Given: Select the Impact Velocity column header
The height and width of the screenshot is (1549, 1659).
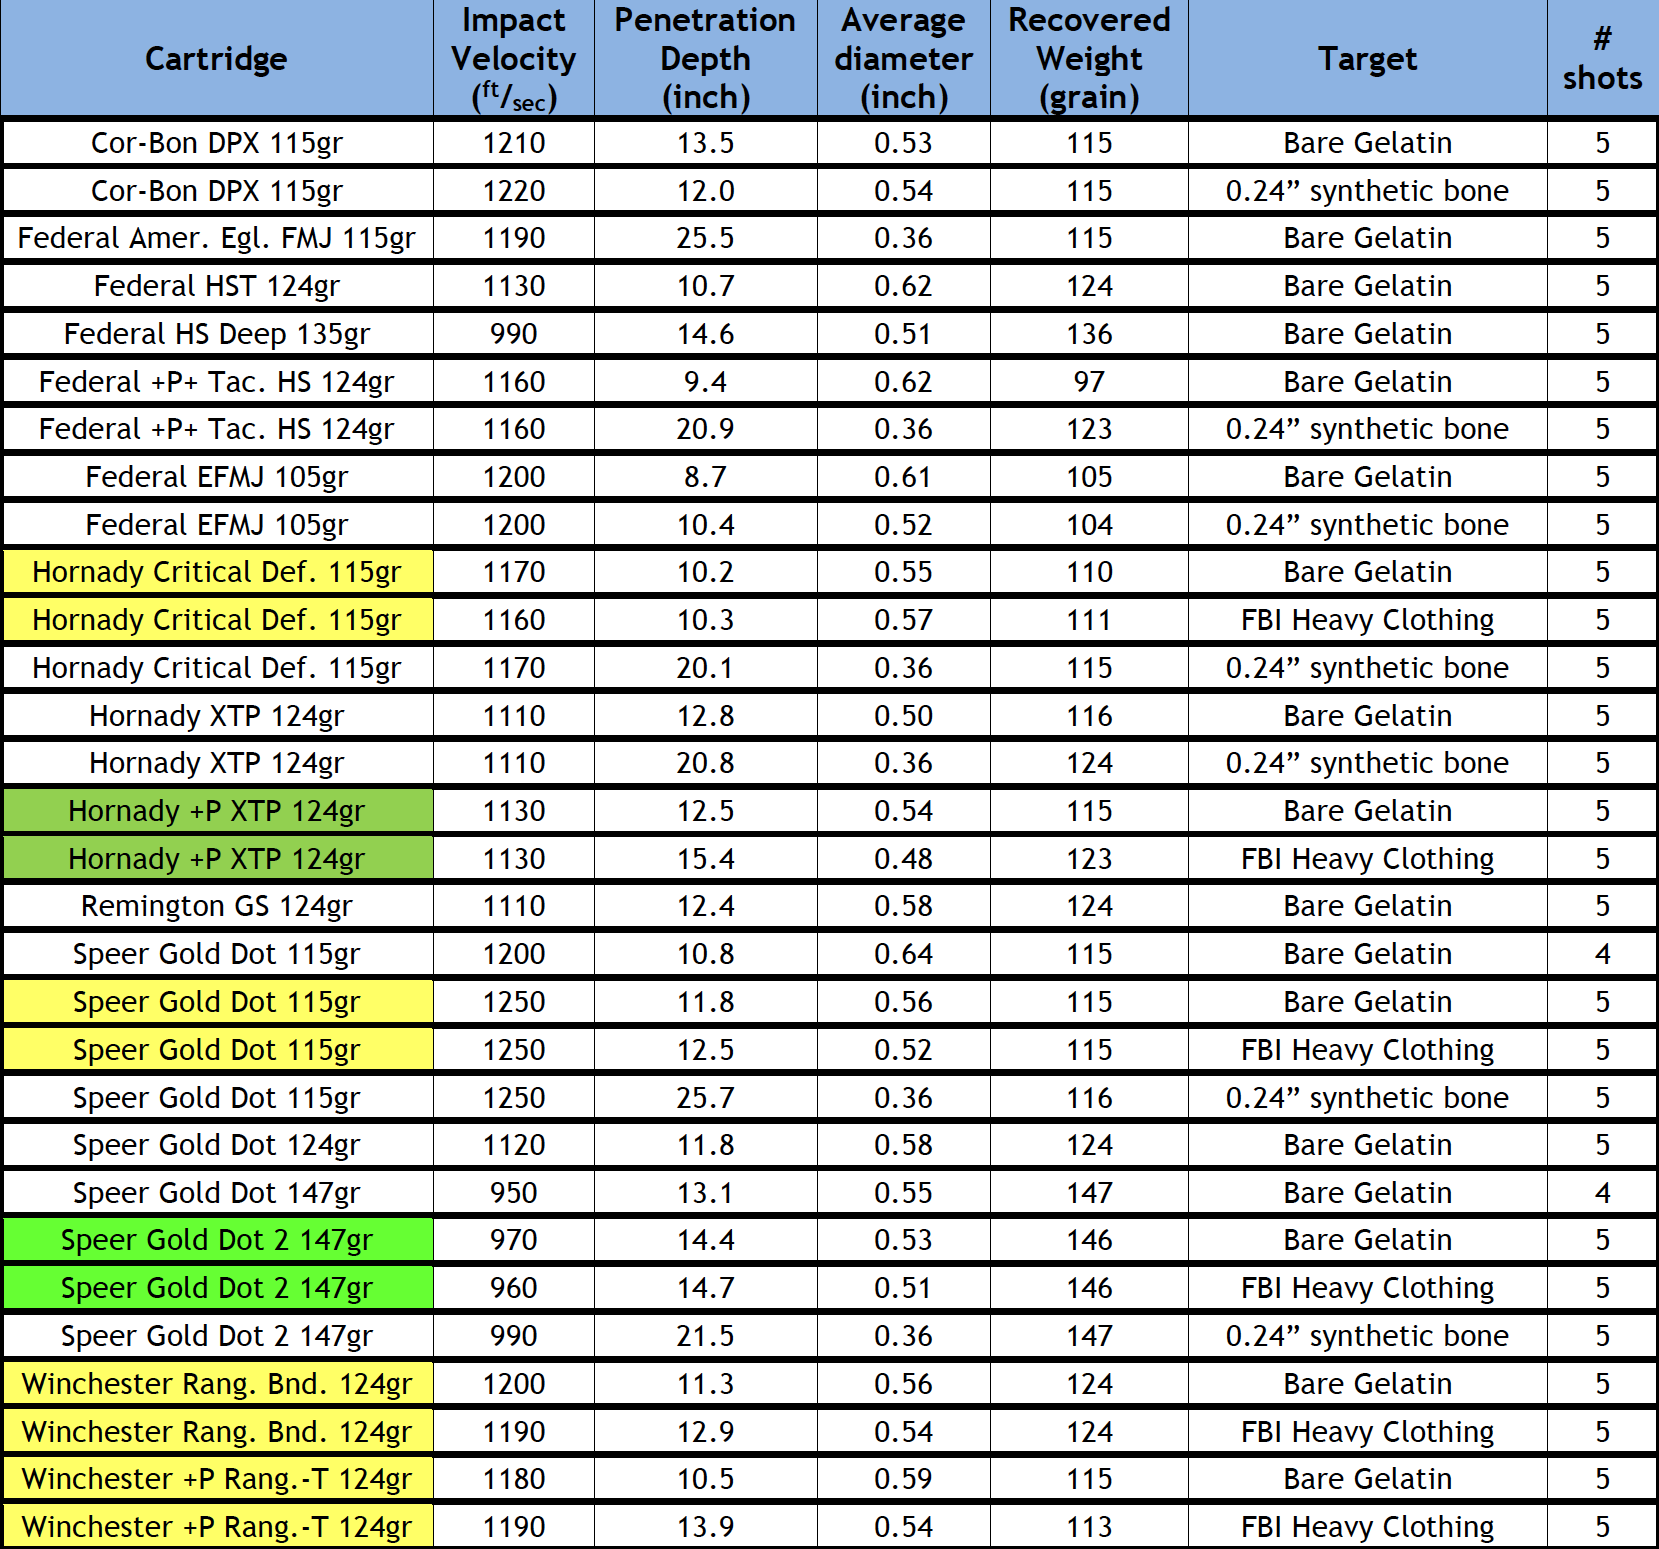Looking at the screenshot, I should click(514, 59).
